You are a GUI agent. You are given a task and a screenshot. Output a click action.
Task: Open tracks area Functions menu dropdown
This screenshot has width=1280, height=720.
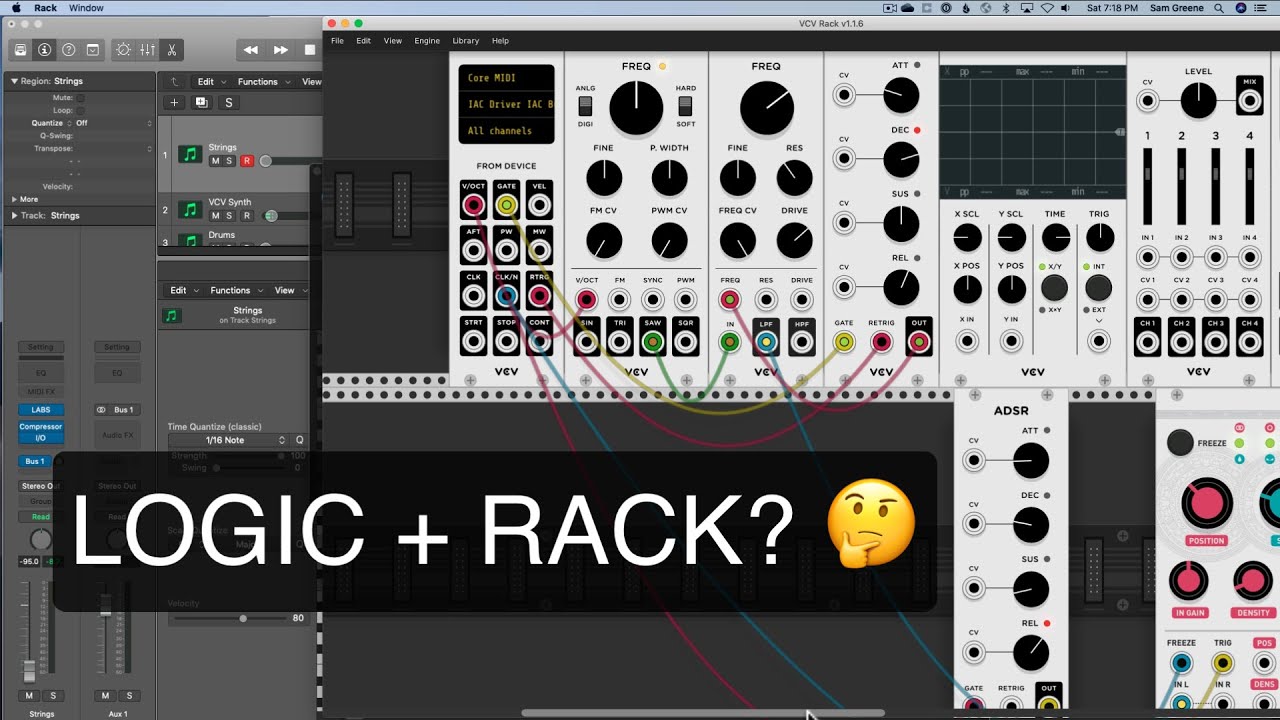pyautogui.click(x=262, y=82)
